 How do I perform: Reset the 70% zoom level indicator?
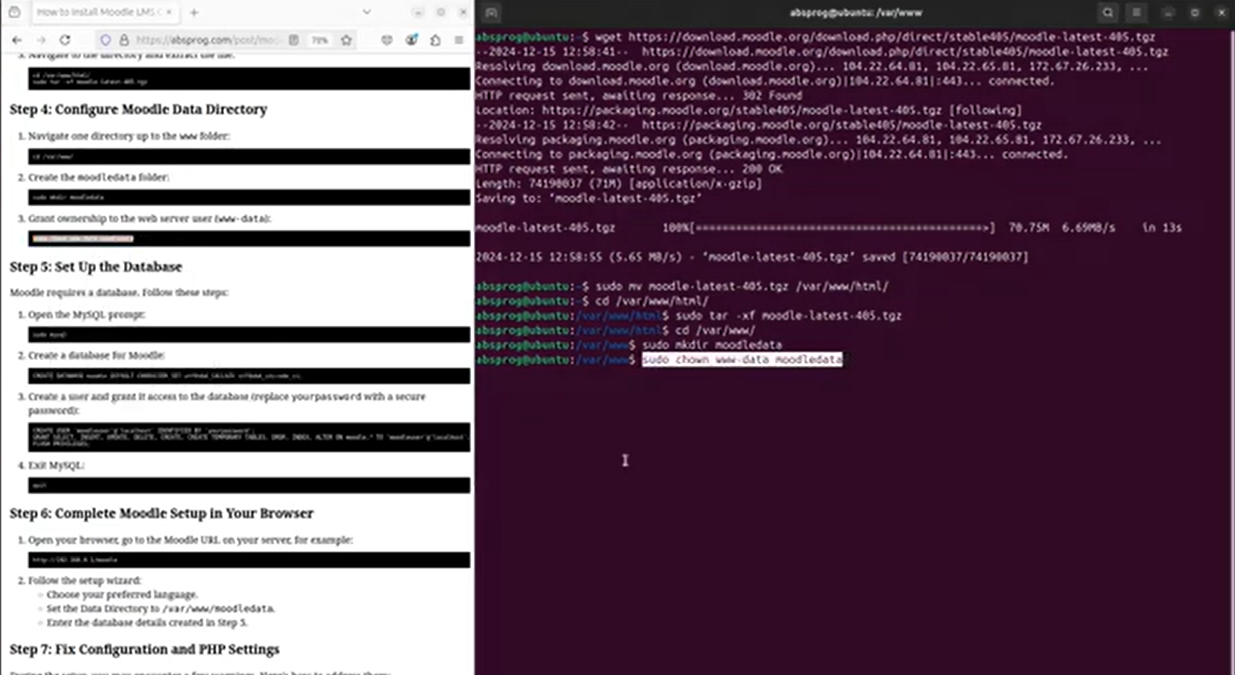coord(319,40)
